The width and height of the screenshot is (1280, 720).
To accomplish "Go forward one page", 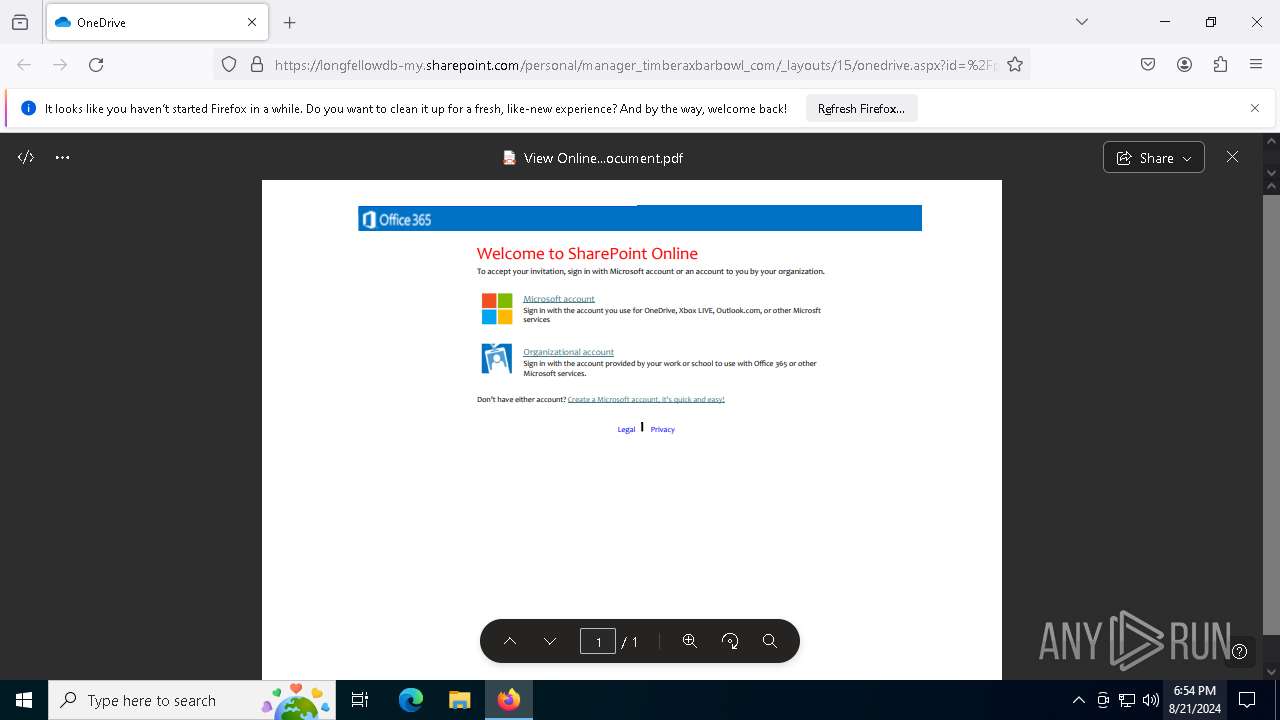I will 60,65.
